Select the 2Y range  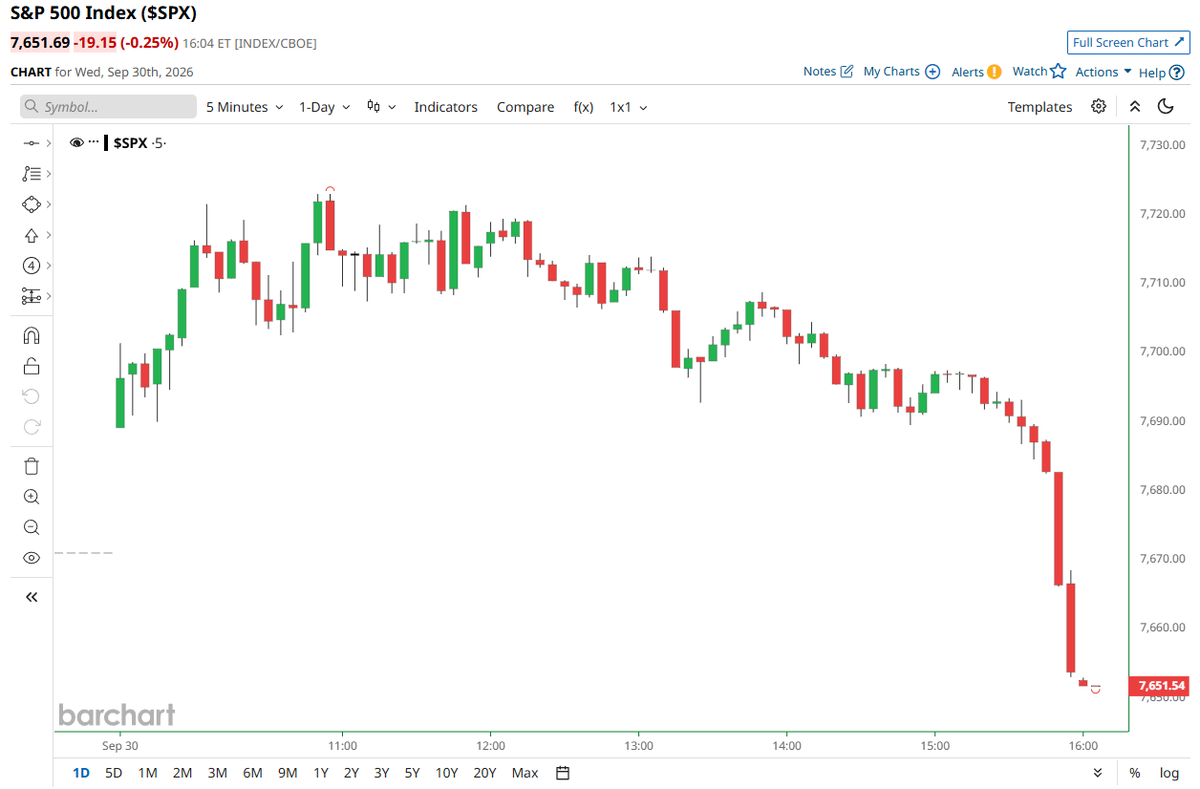pos(351,773)
